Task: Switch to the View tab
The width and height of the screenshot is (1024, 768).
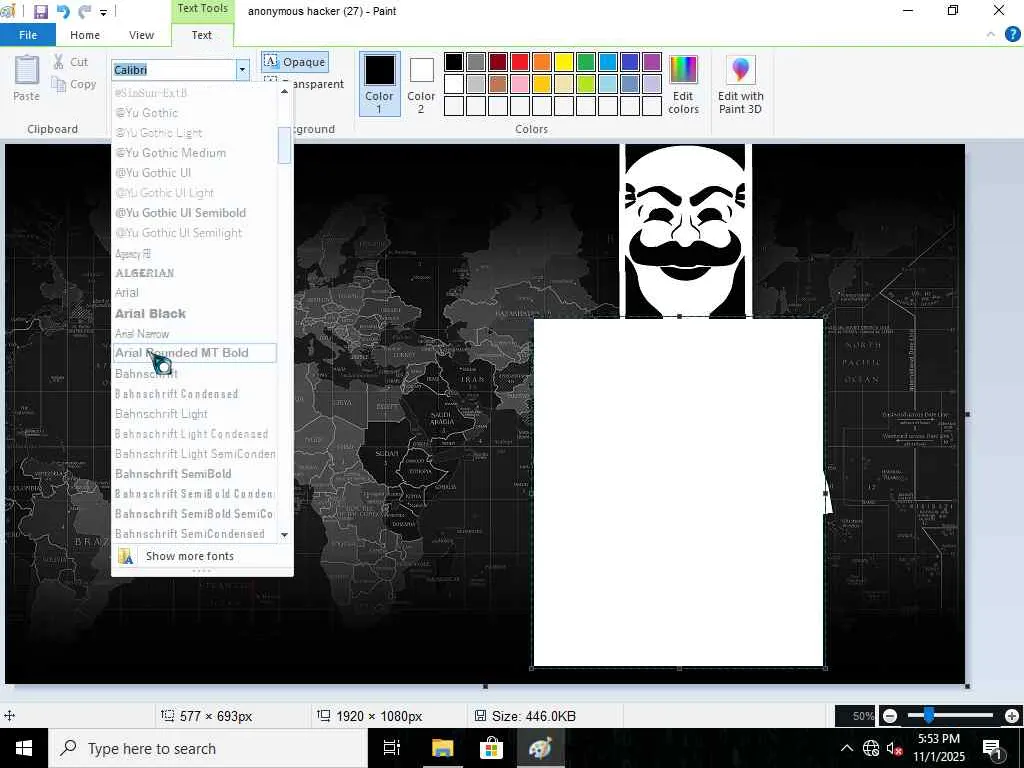Action: click(141, 35)
